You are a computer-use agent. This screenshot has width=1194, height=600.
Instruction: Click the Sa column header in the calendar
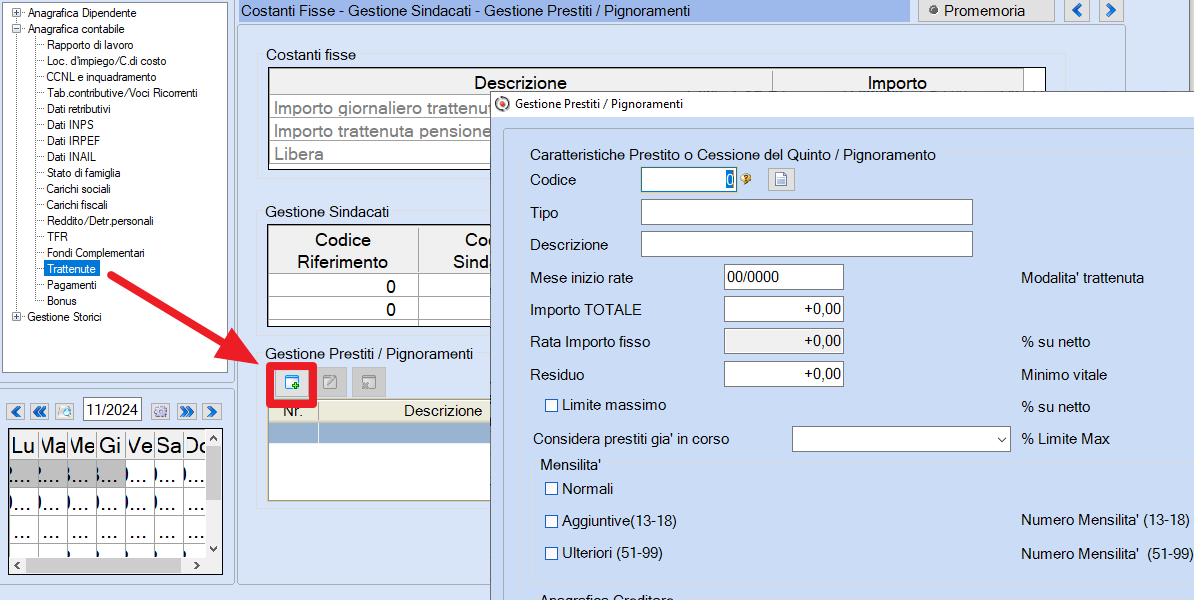pyautogui.click(x=167, y=447)
